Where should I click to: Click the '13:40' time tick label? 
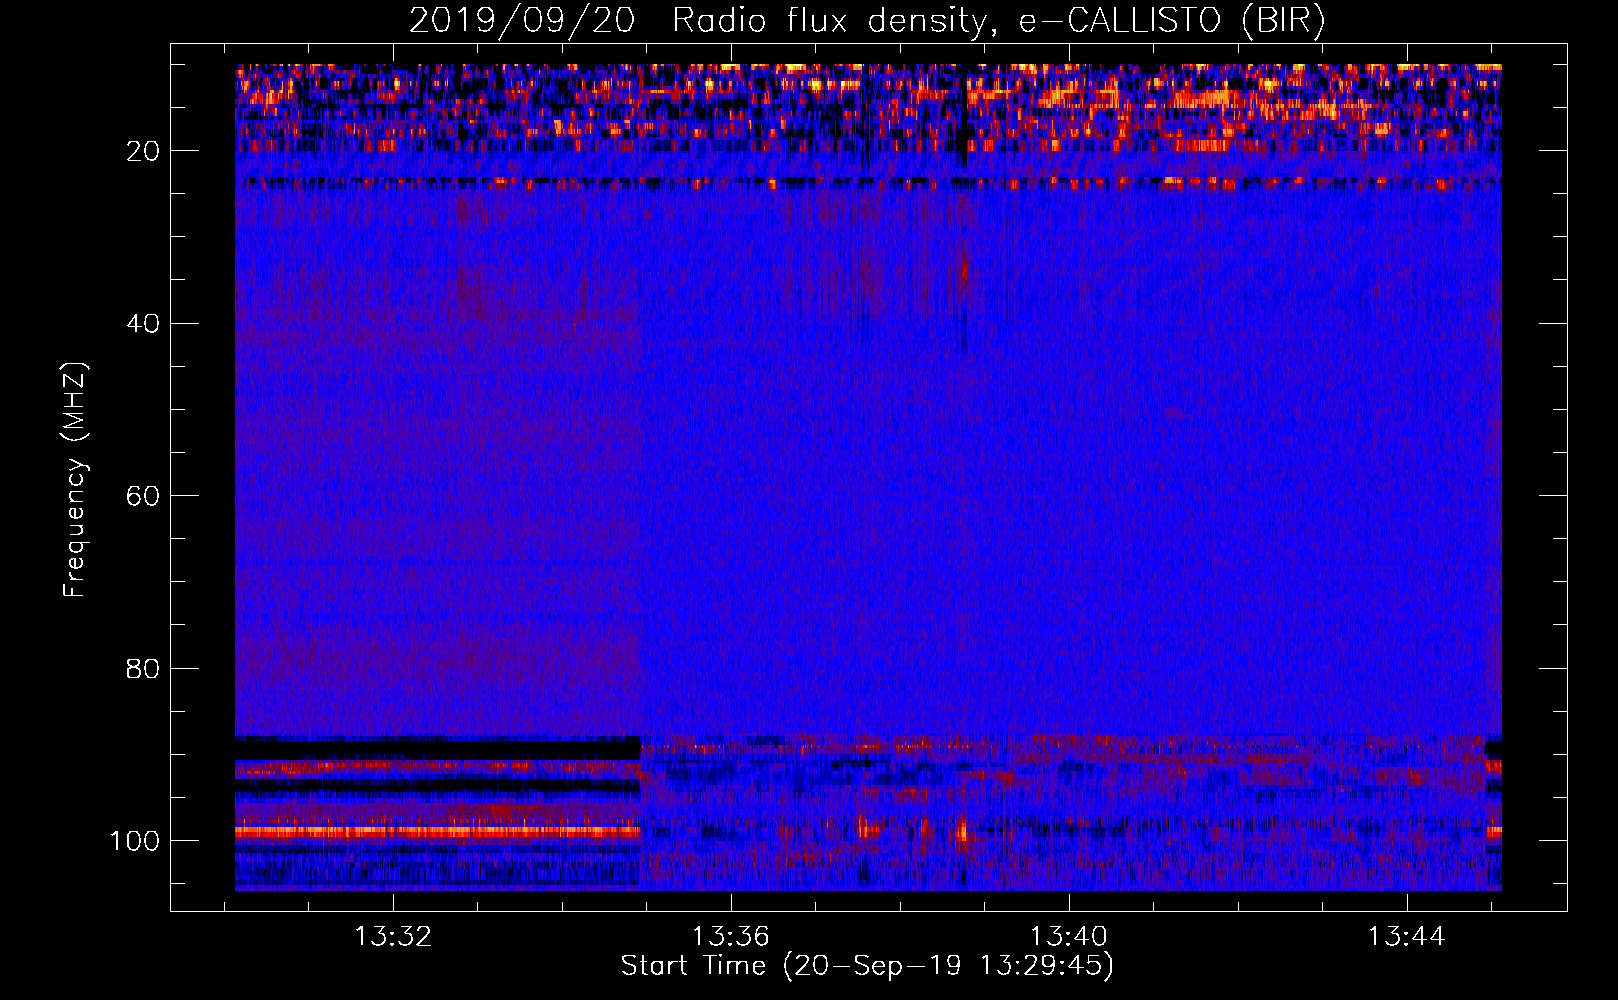point(1069,937)
